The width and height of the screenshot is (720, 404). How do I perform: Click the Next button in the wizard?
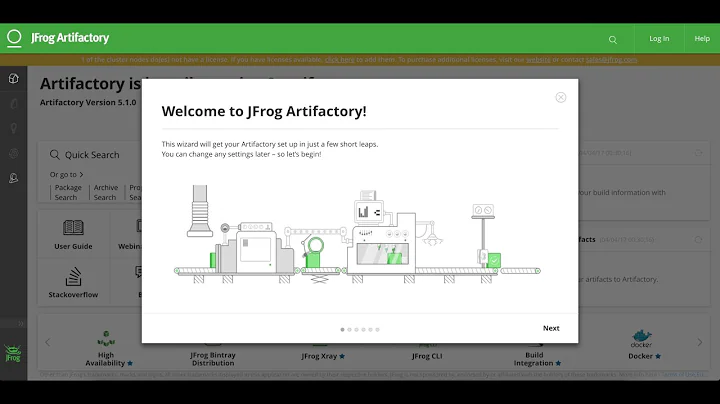(551, 328)
